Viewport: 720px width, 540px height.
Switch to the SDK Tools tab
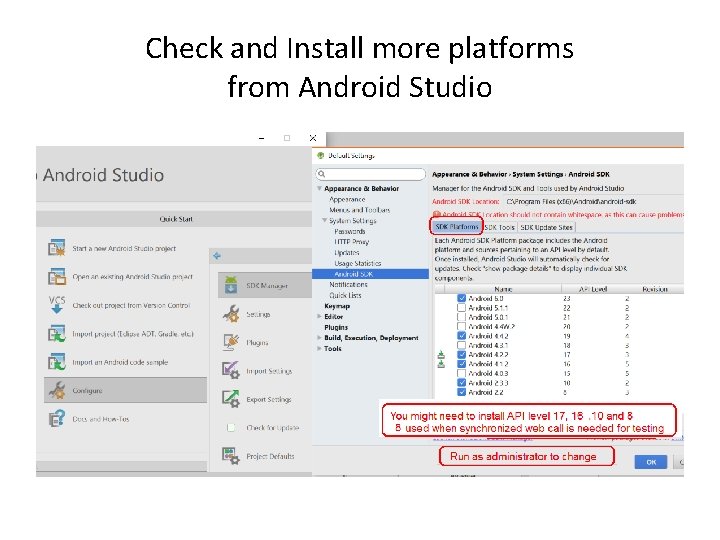tap(500, 227)
